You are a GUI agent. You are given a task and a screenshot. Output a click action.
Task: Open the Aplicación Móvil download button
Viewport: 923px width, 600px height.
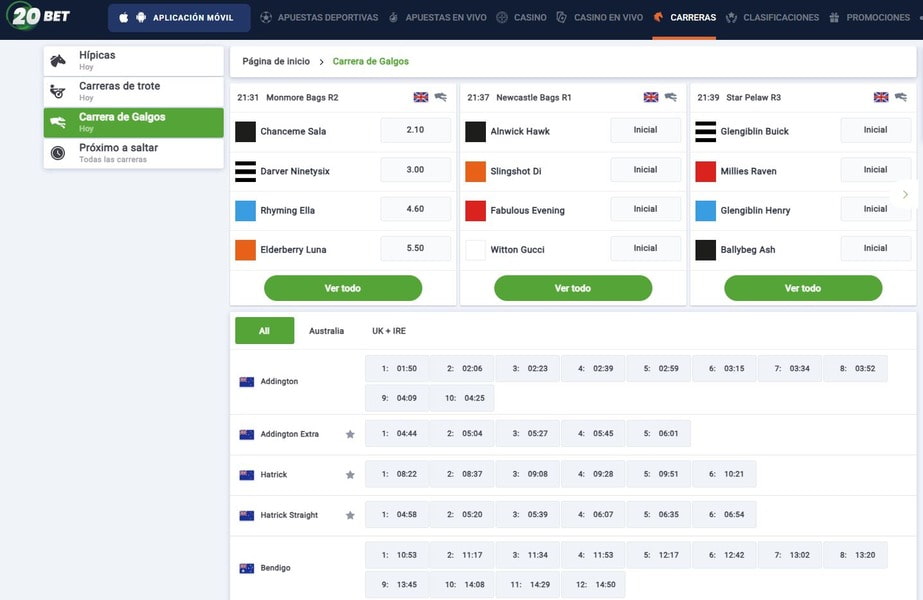pyautogui.click(x=179, y=18)
